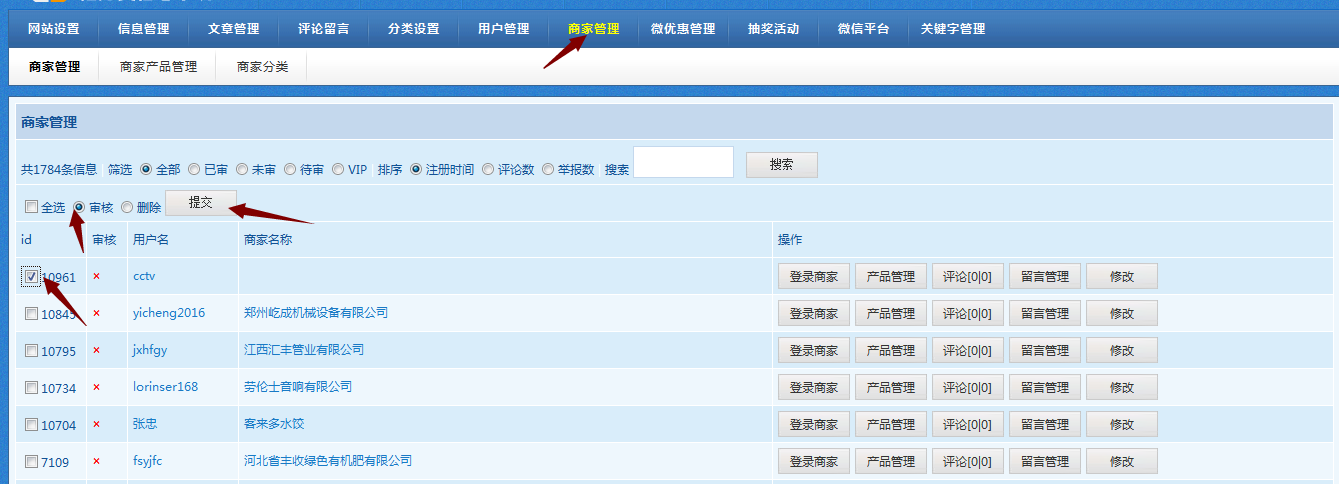The height and width of the screenshot is (484, 1339).
Task: Sort by 评论数 radio button
Action: click(x=488, y=169)
